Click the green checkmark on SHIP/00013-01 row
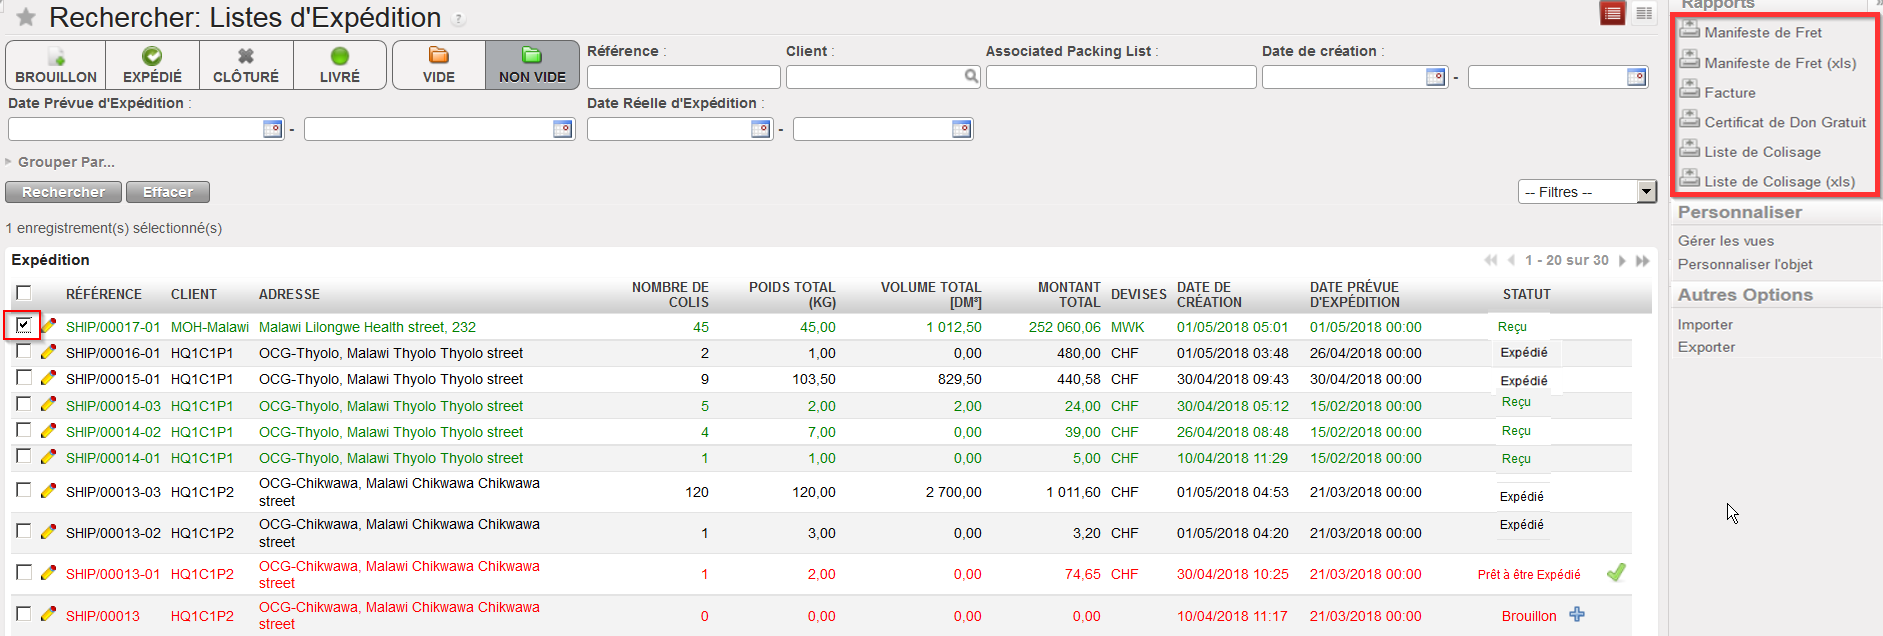The height and width of the screenshot is (636, 1883). (x=1615, y=573)
